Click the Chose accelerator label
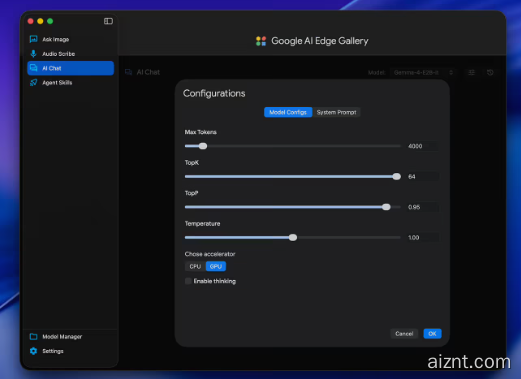The width and height of the screenshot is (521, 379). tap(210, 254)
